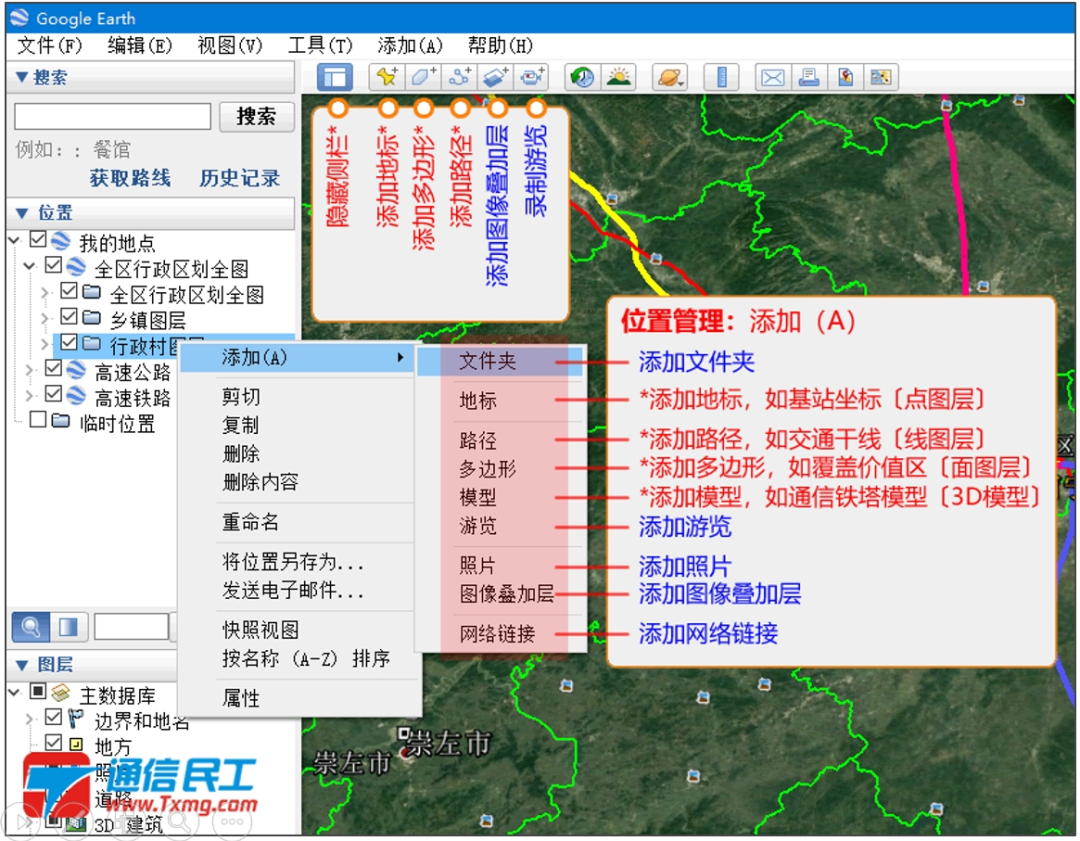Uncheck the top-level 全区行政区划全图 KML checkbox
This screenshot has height=841, width=1080.
click(x=53, y=265)
